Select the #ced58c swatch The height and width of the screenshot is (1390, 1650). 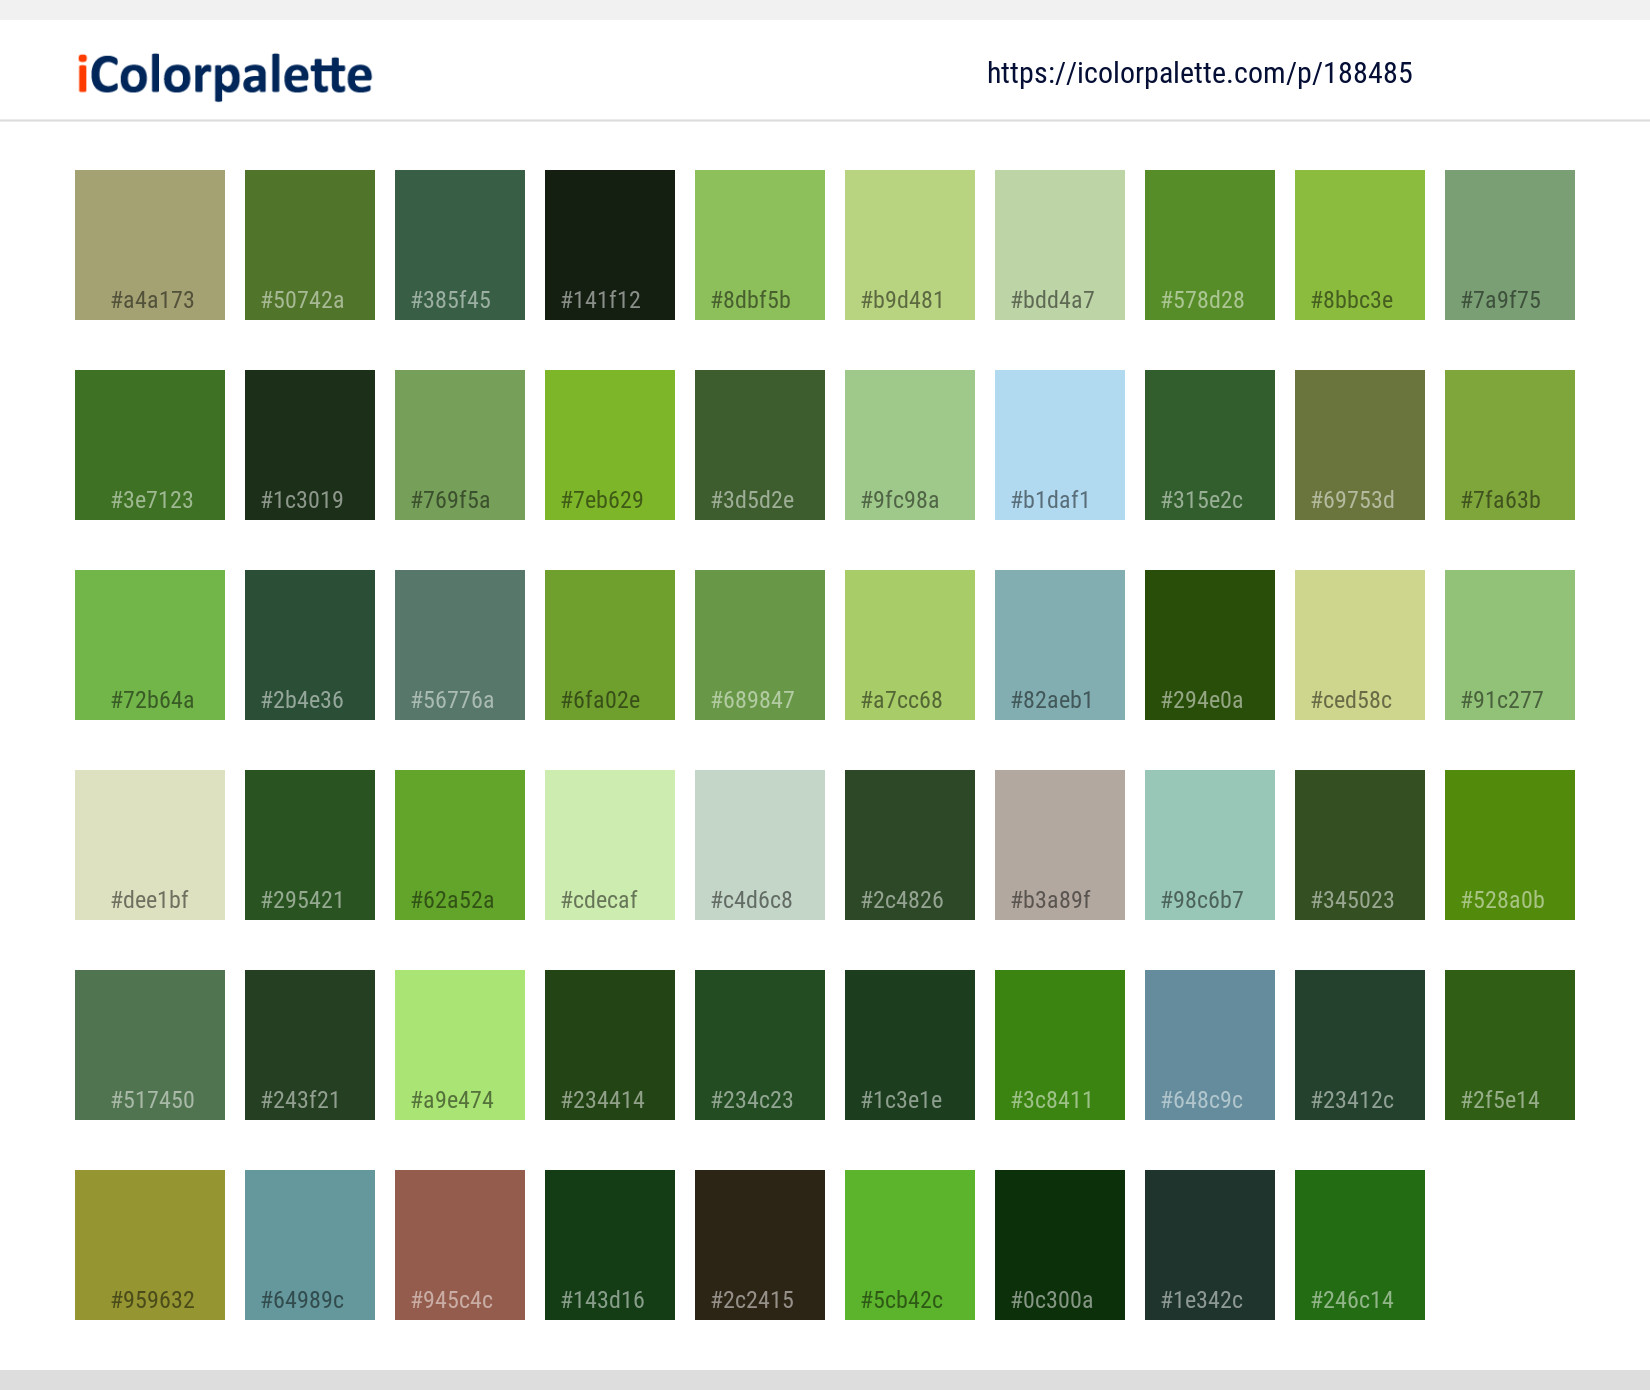coord(1360,645)
